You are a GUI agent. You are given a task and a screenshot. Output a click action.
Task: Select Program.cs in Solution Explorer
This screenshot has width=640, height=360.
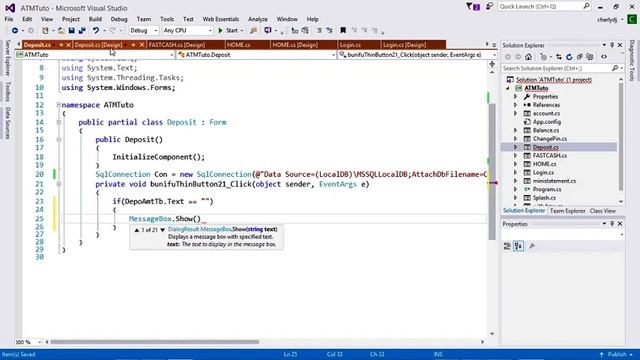pos(547,189)
